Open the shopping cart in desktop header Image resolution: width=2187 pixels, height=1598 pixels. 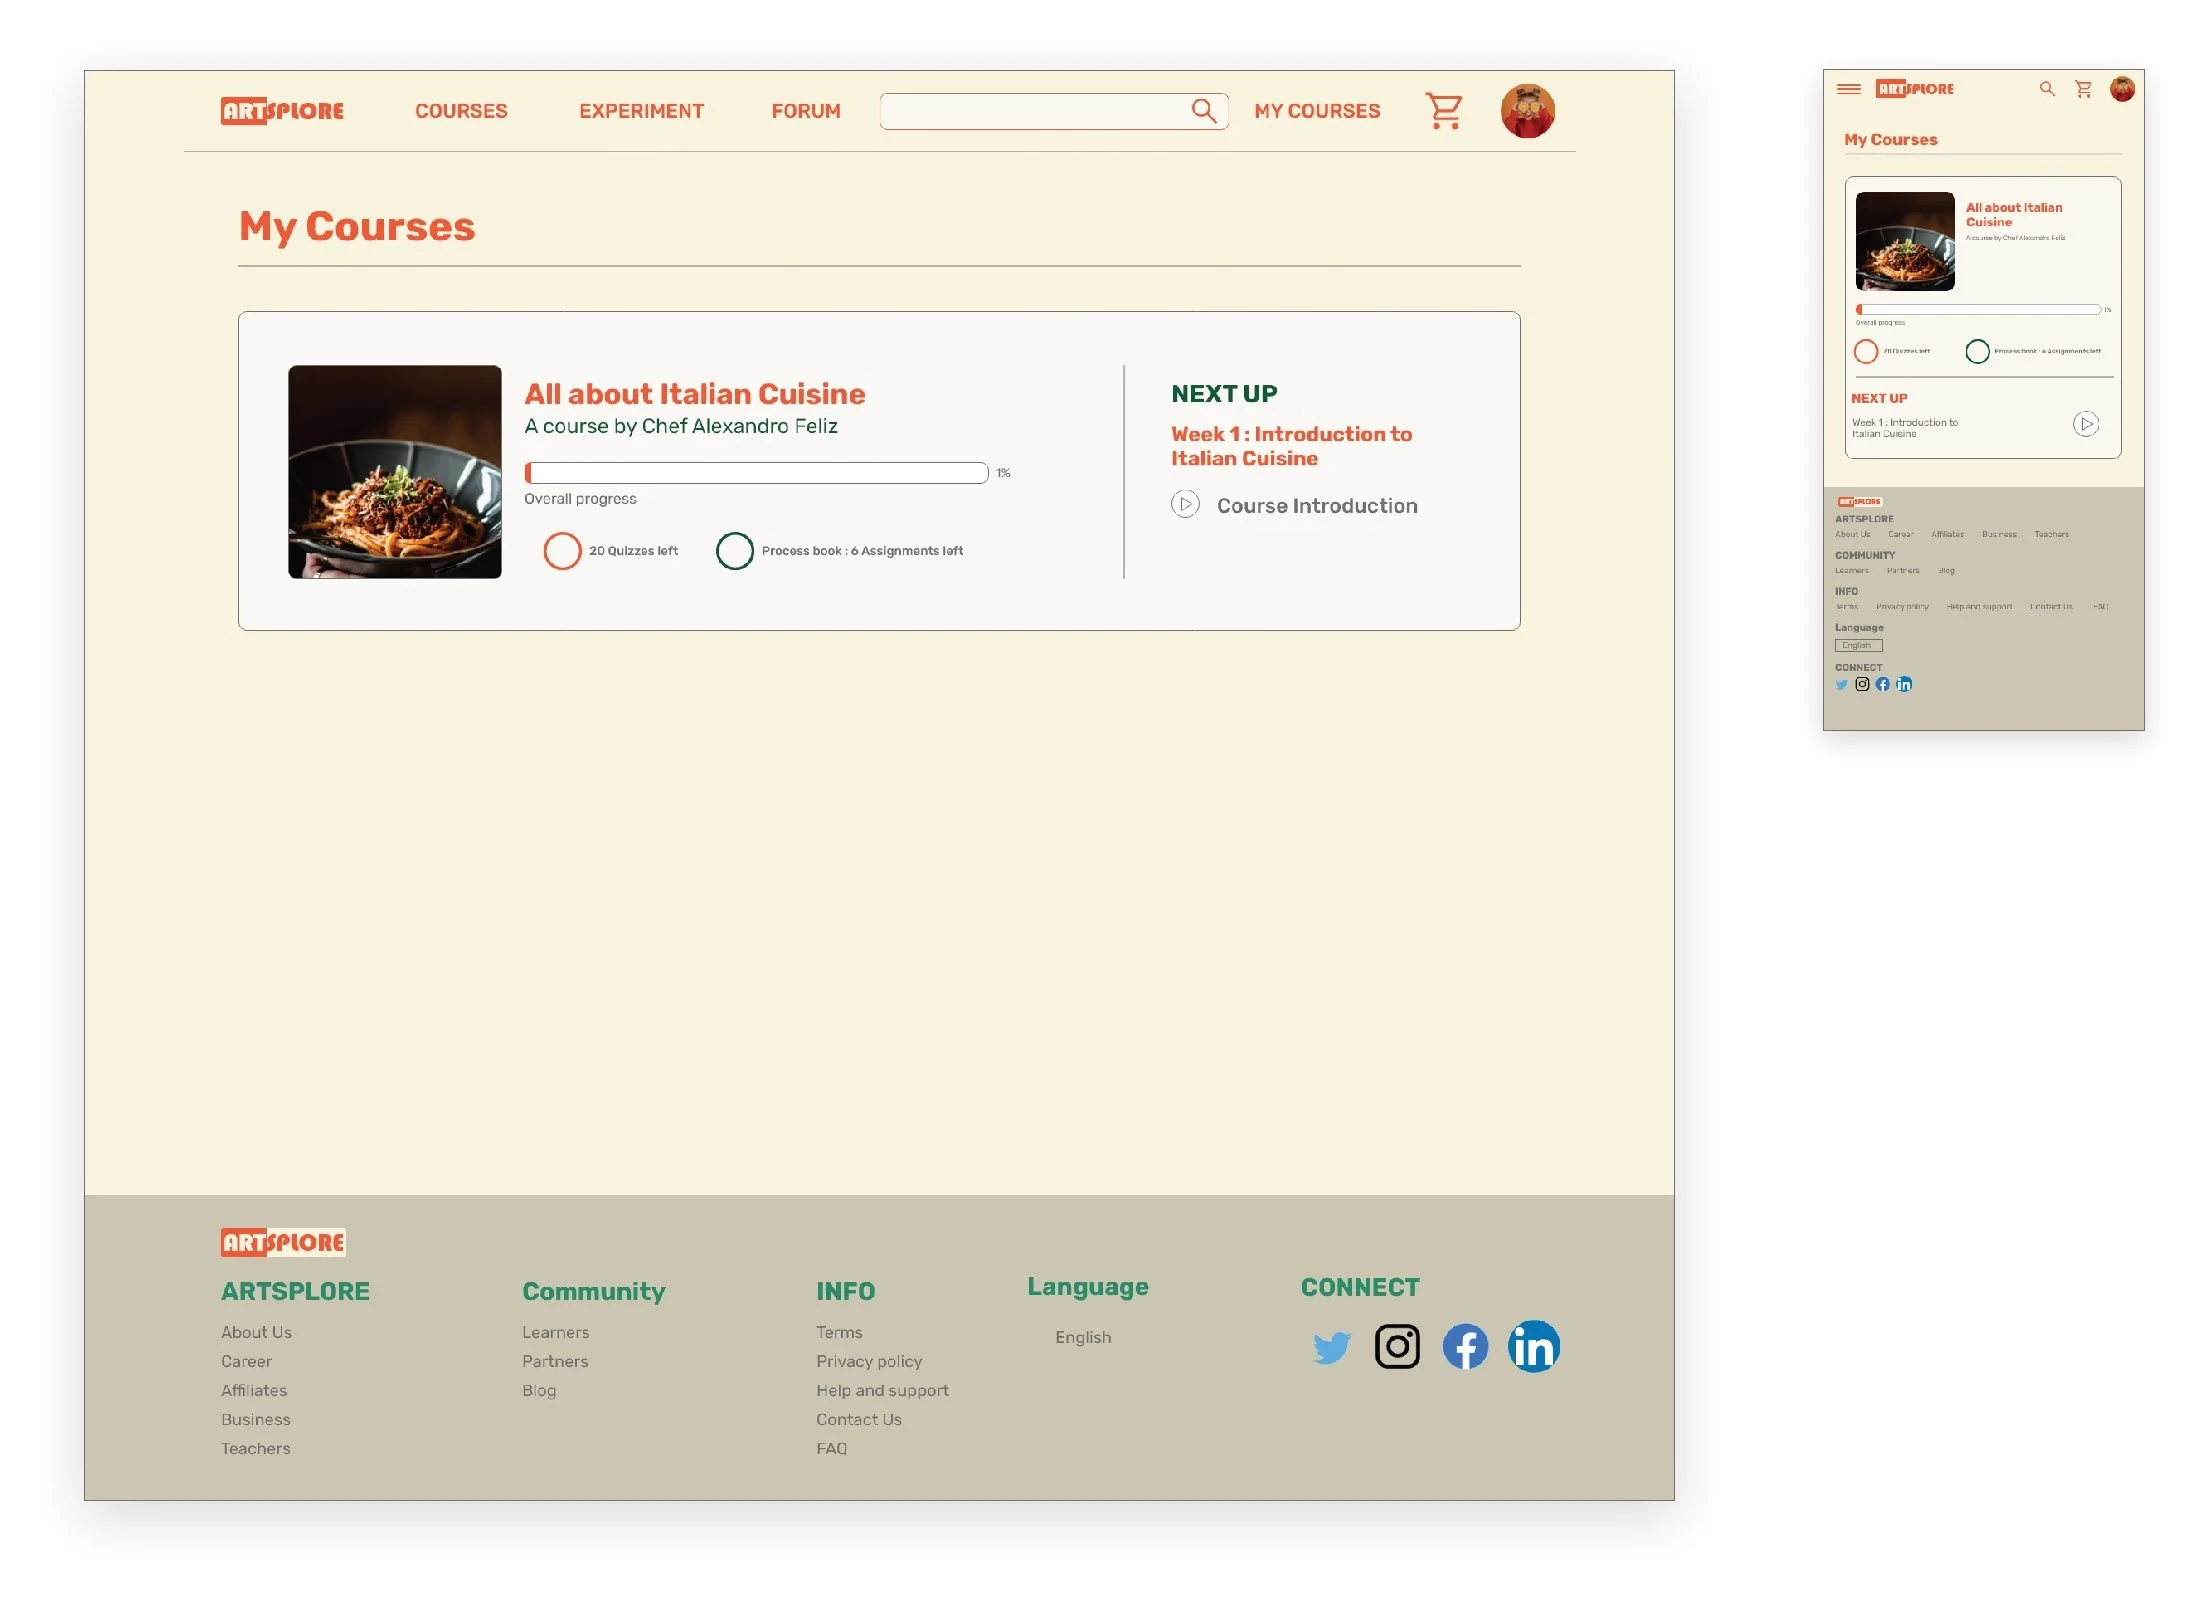point(1443,111)
